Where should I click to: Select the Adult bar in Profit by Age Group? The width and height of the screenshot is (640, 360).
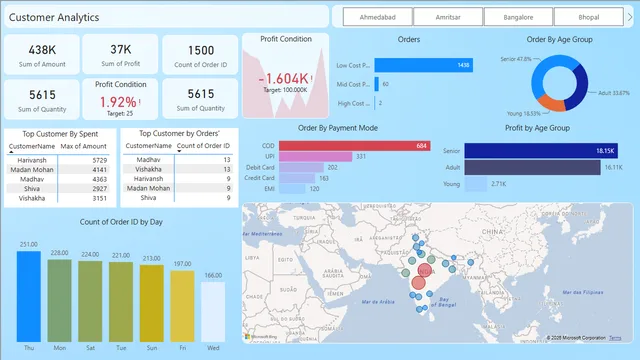point(532,167)
